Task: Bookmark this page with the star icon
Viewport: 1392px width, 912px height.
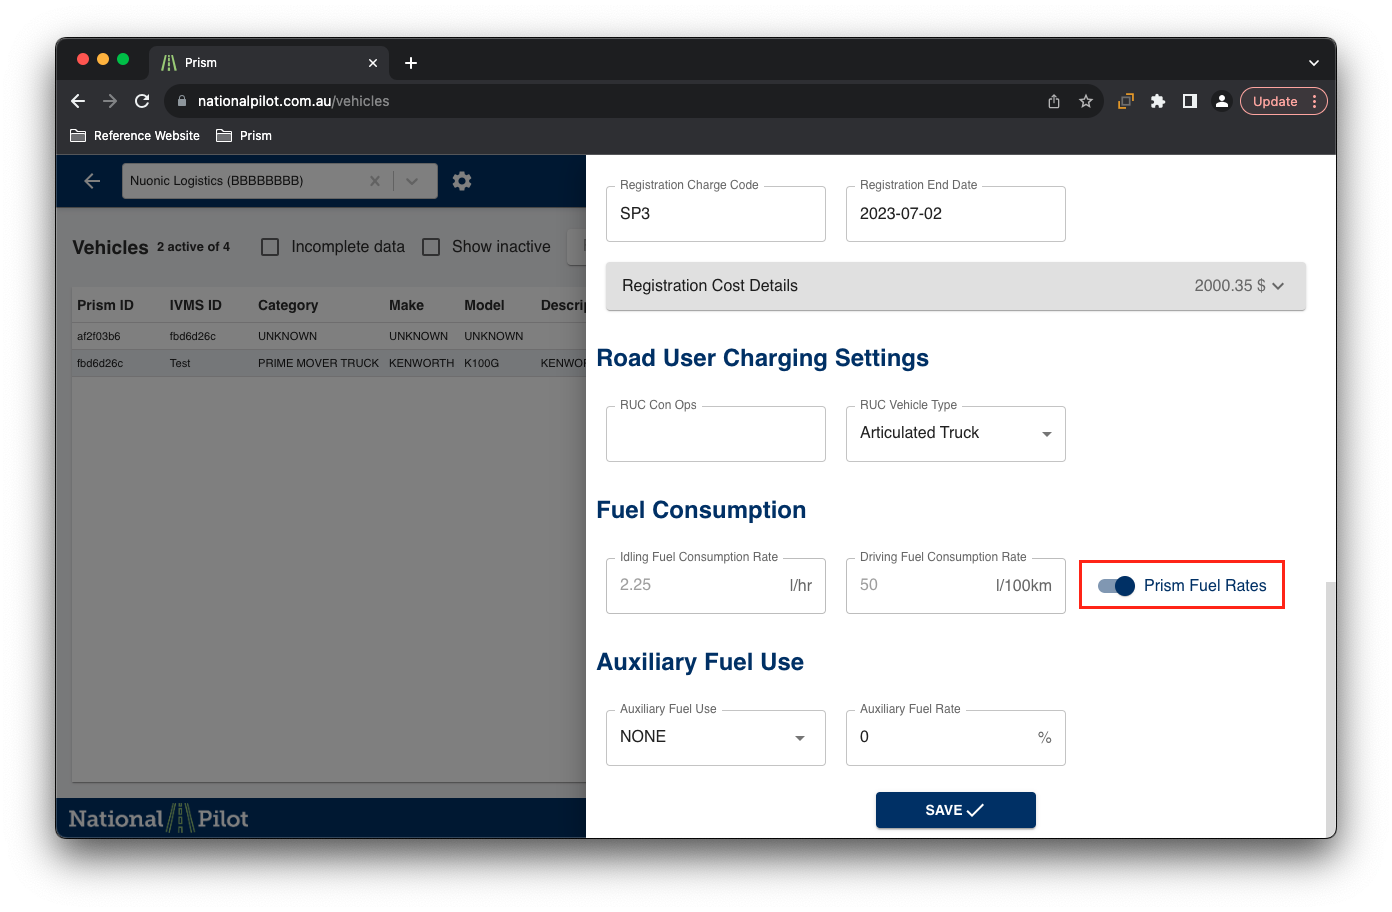Action: (1086, 101)
